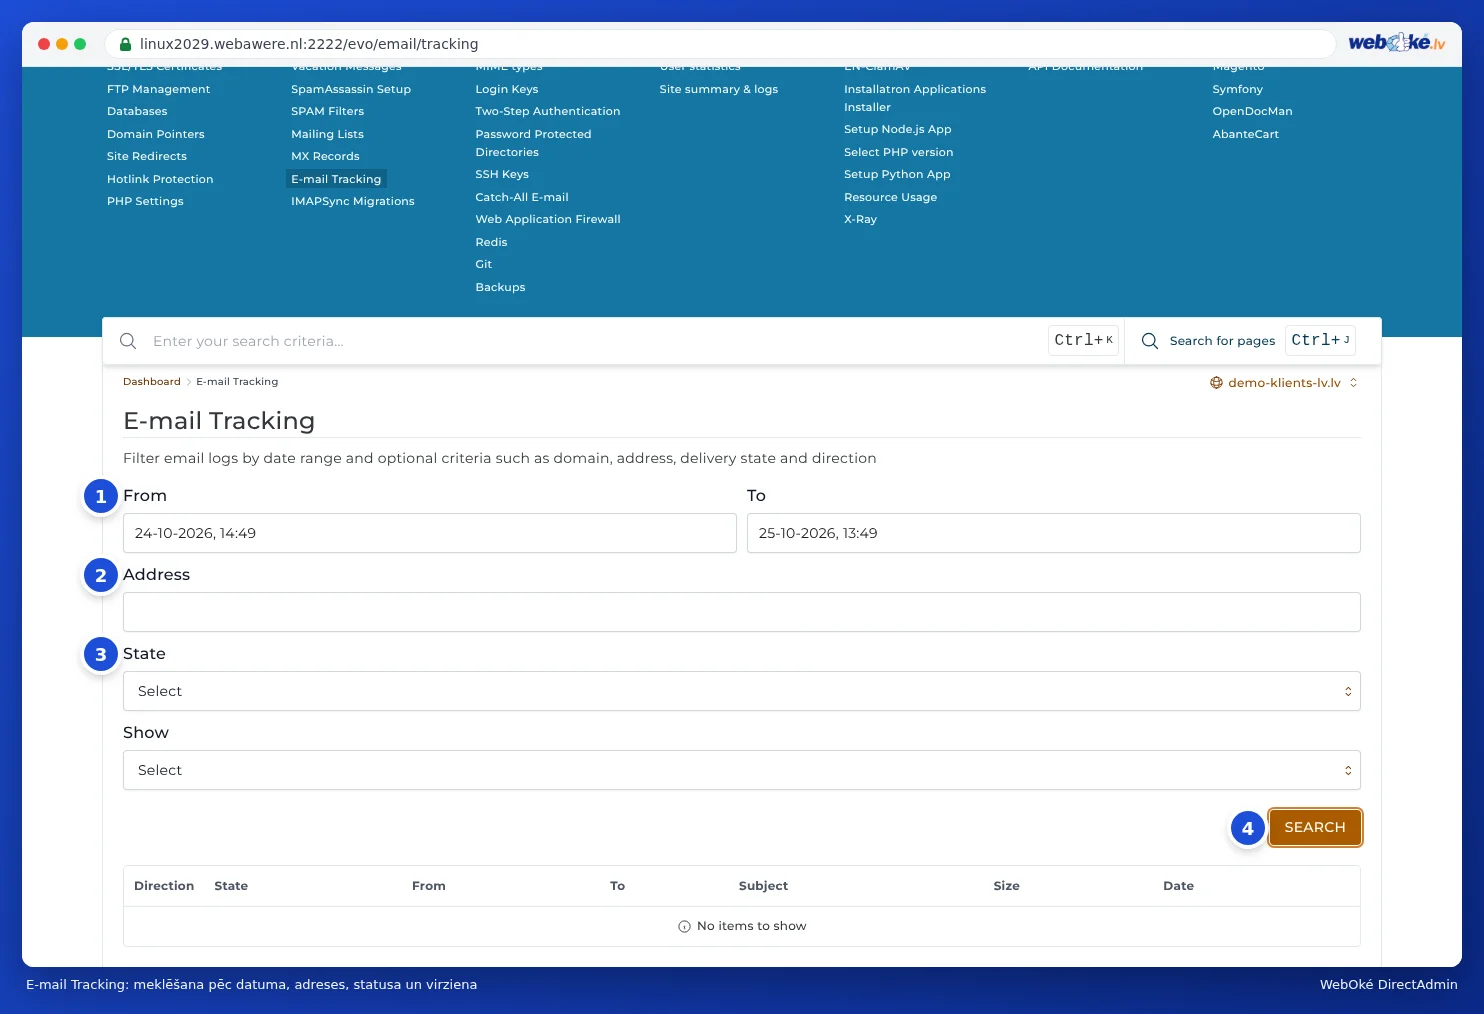1484x1014 pixels.
Task: Open PHP Settings
Action: coord(145,201)
